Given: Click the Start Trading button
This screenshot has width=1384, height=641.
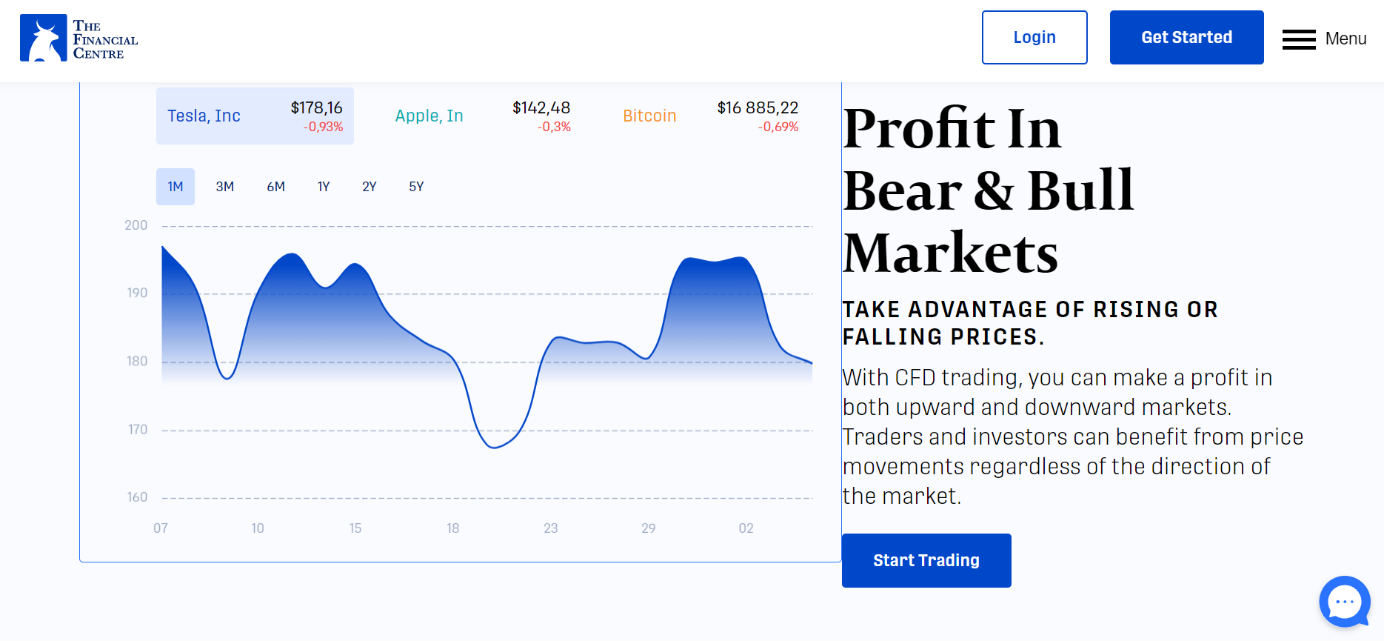Looking at the screenshot, I should [x=926, y=561].
